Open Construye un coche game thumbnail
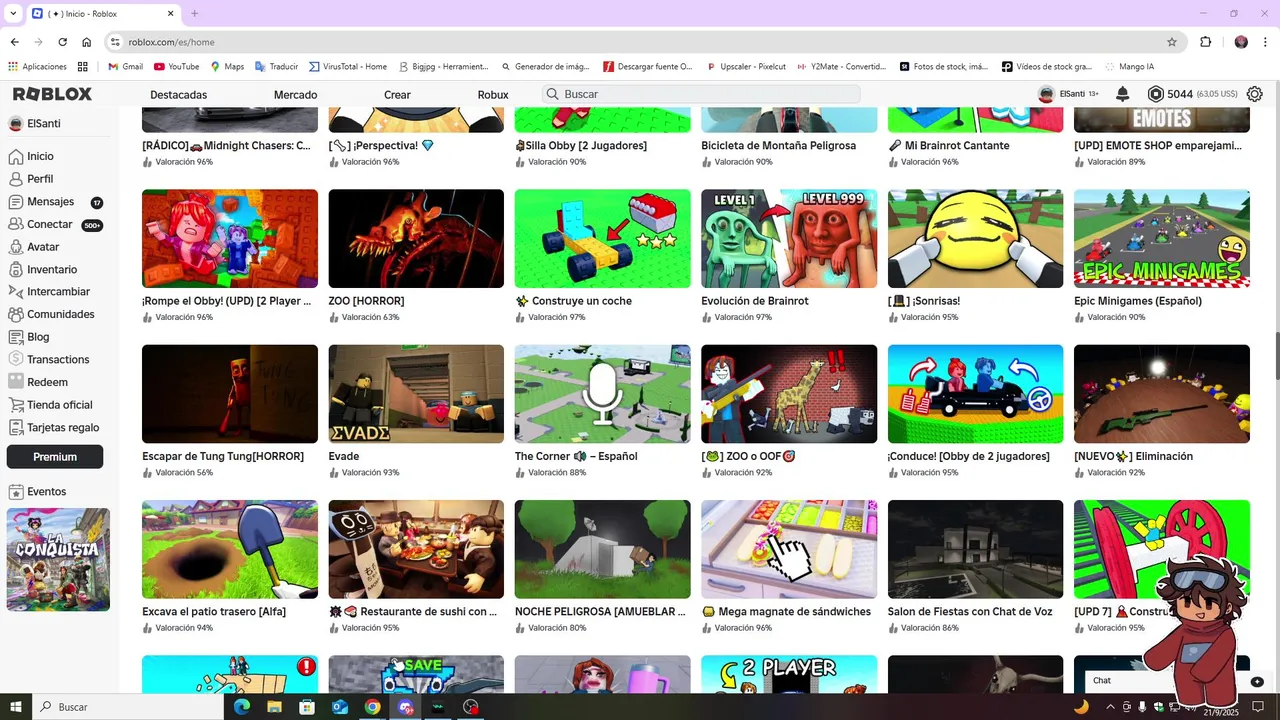Image resolution: width=1280 pixels, height=720 pixels. click(603, 239)
